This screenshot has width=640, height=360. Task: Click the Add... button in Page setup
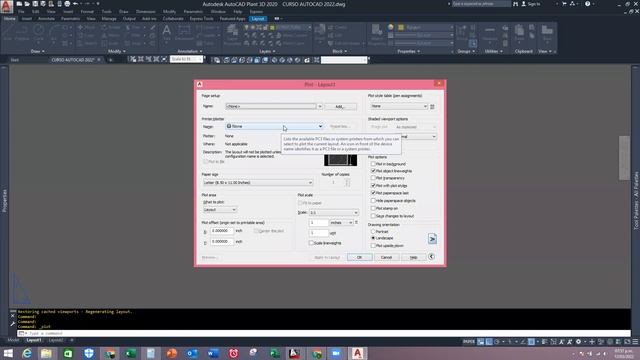[x=340, y=107]
